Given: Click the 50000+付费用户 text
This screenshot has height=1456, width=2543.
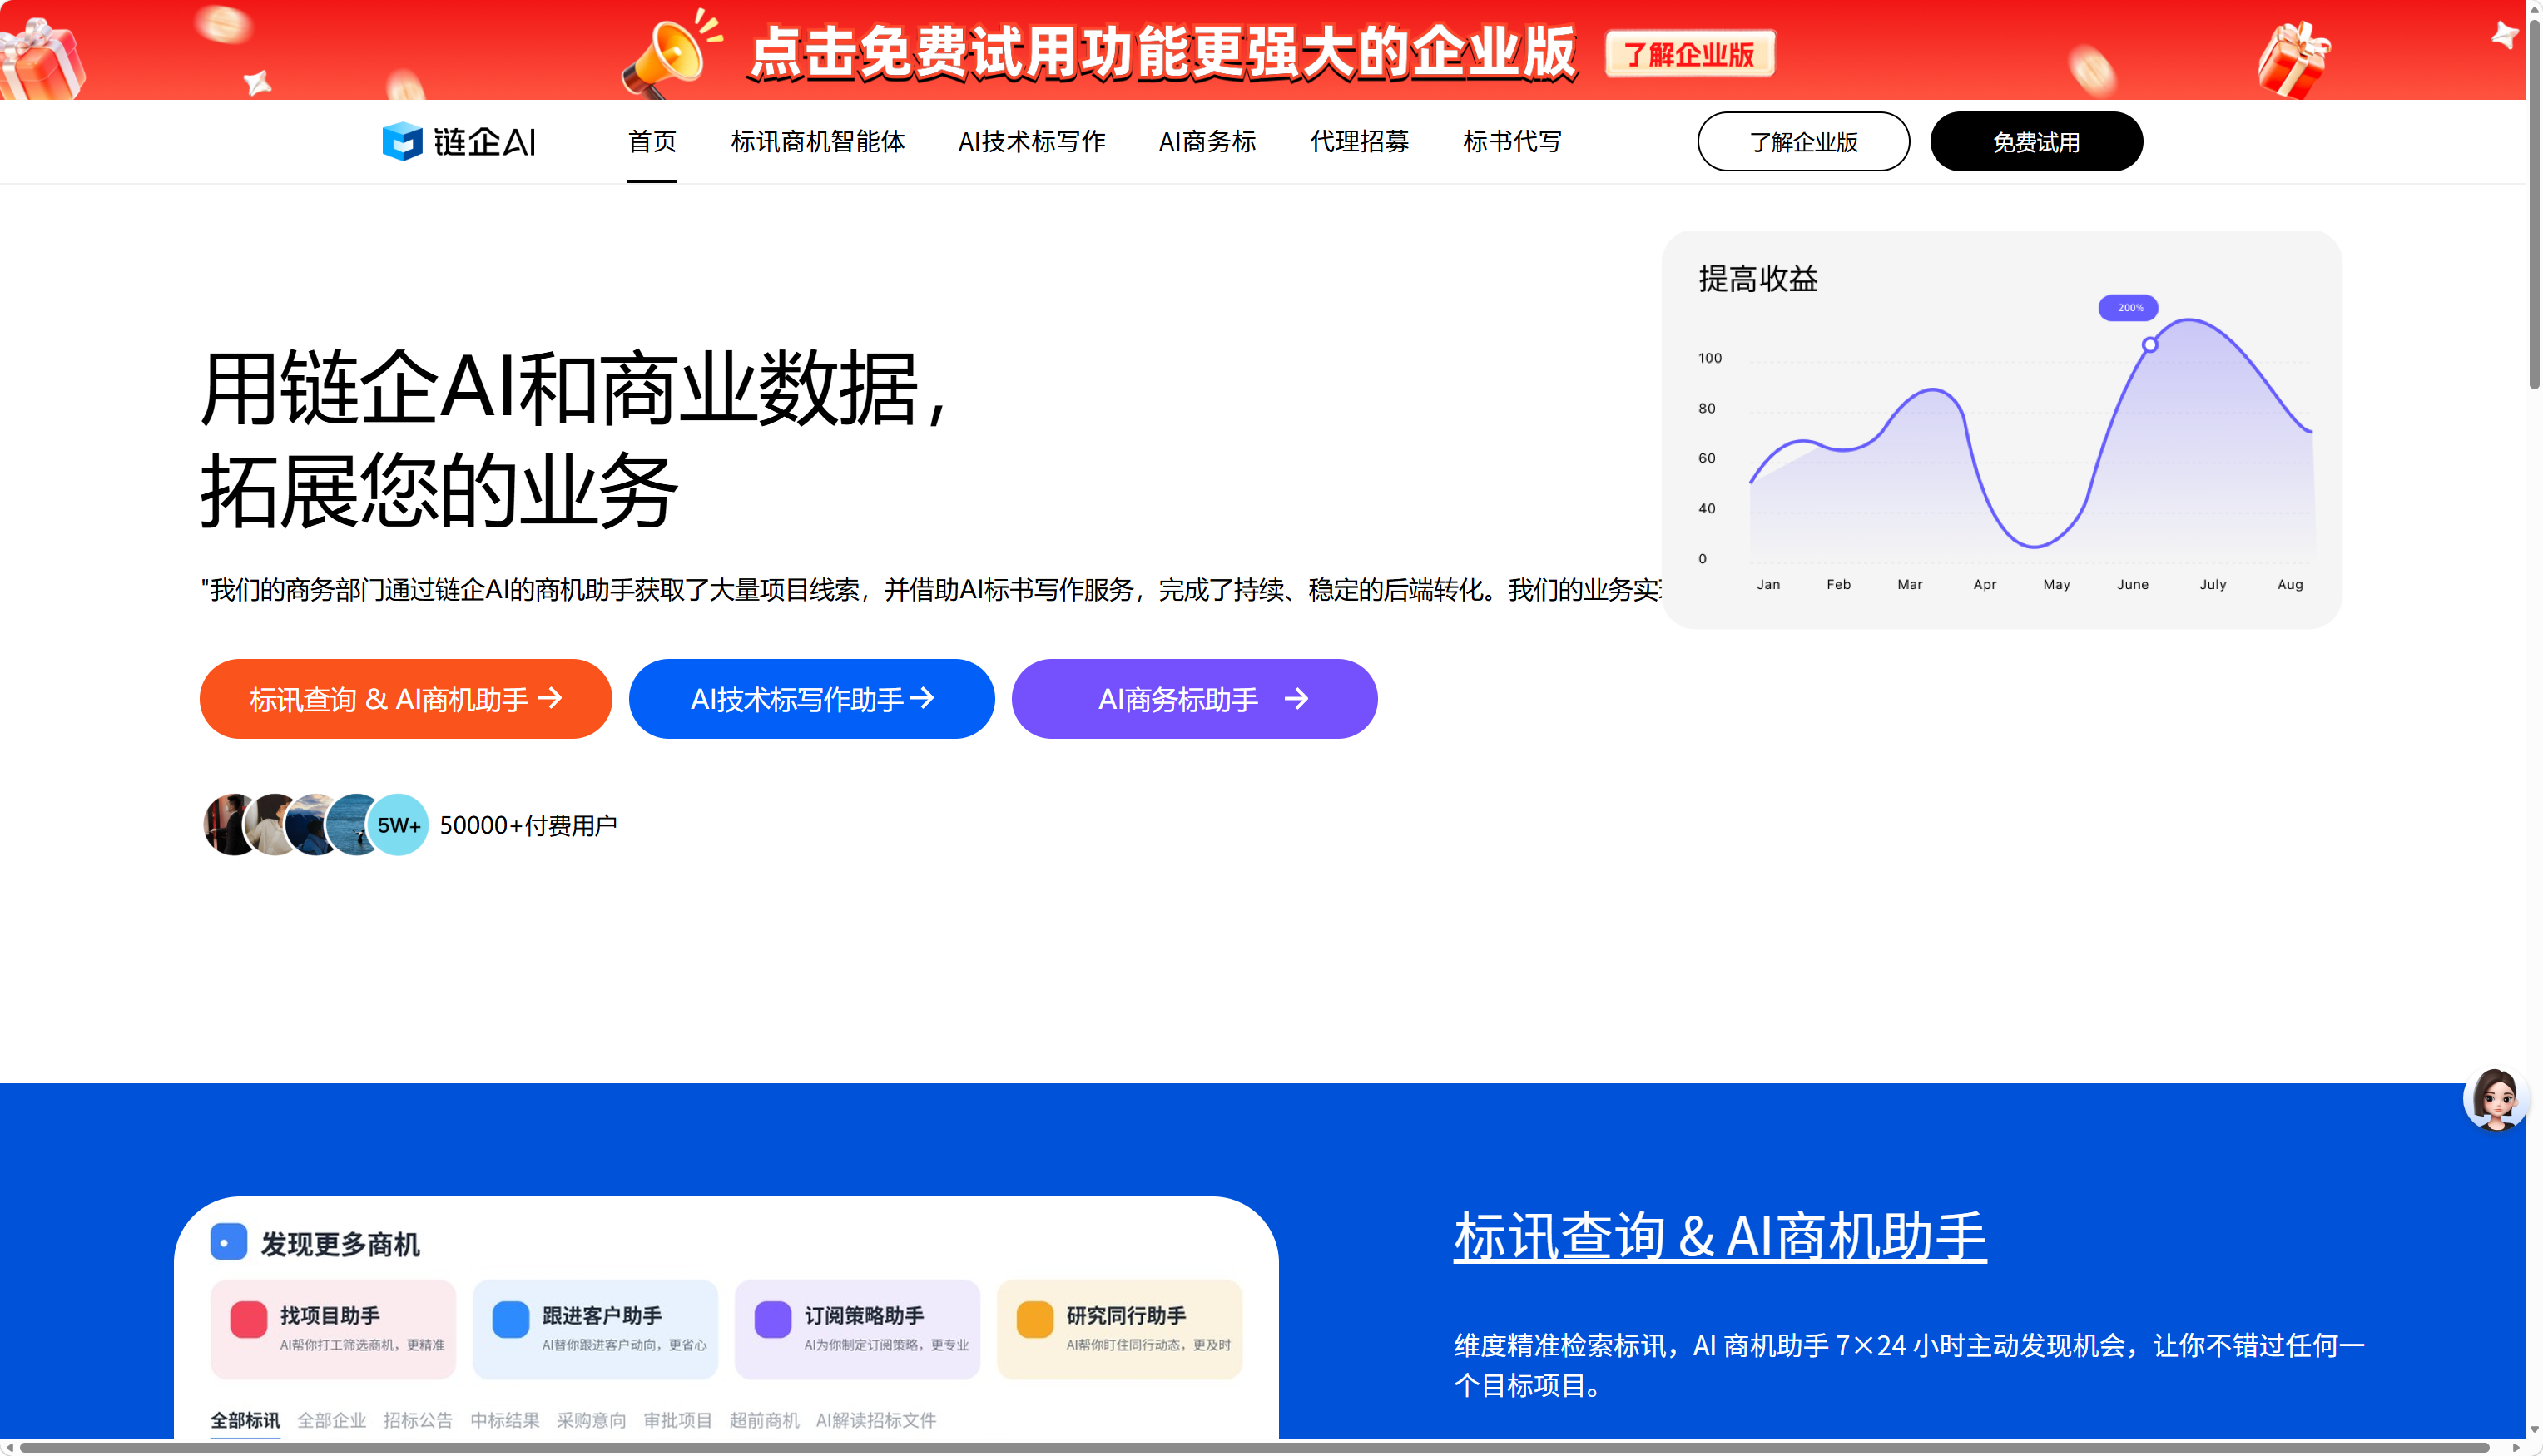Looking at the screenshot, I should [x=528, y=825].
